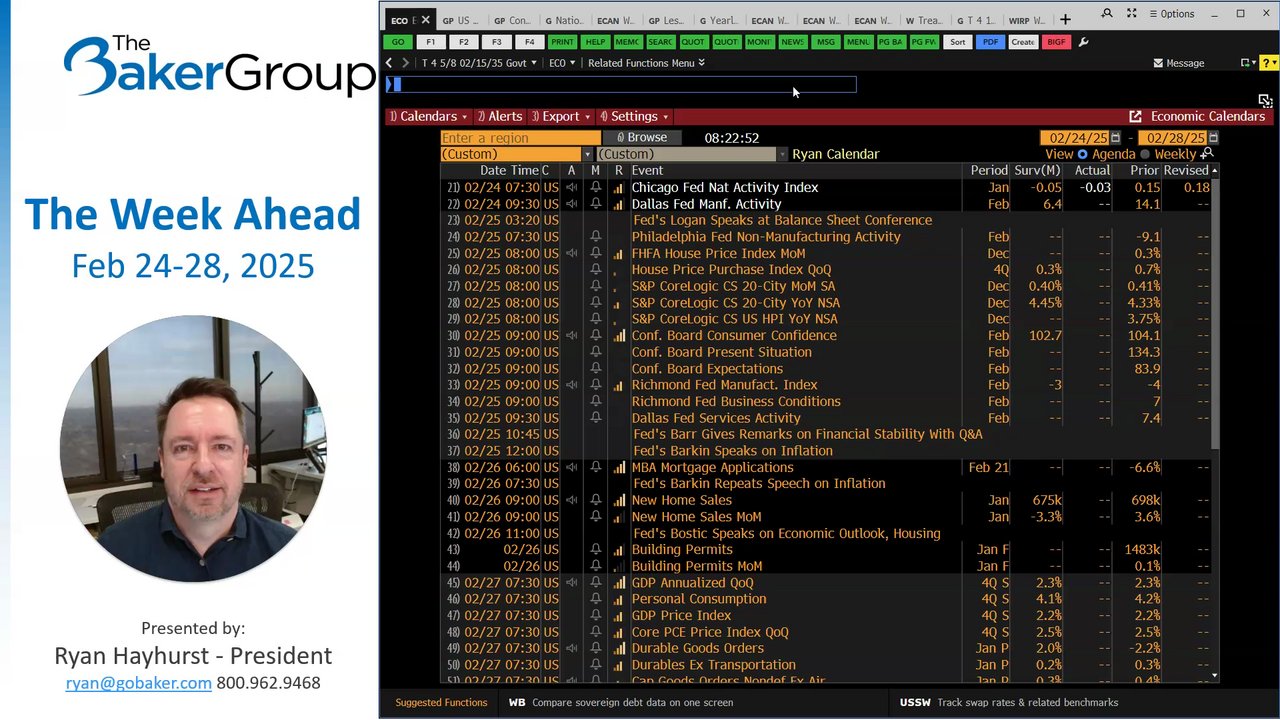
Task: Open the first orange (Custom) dropdown
Action: coord(517,154)
